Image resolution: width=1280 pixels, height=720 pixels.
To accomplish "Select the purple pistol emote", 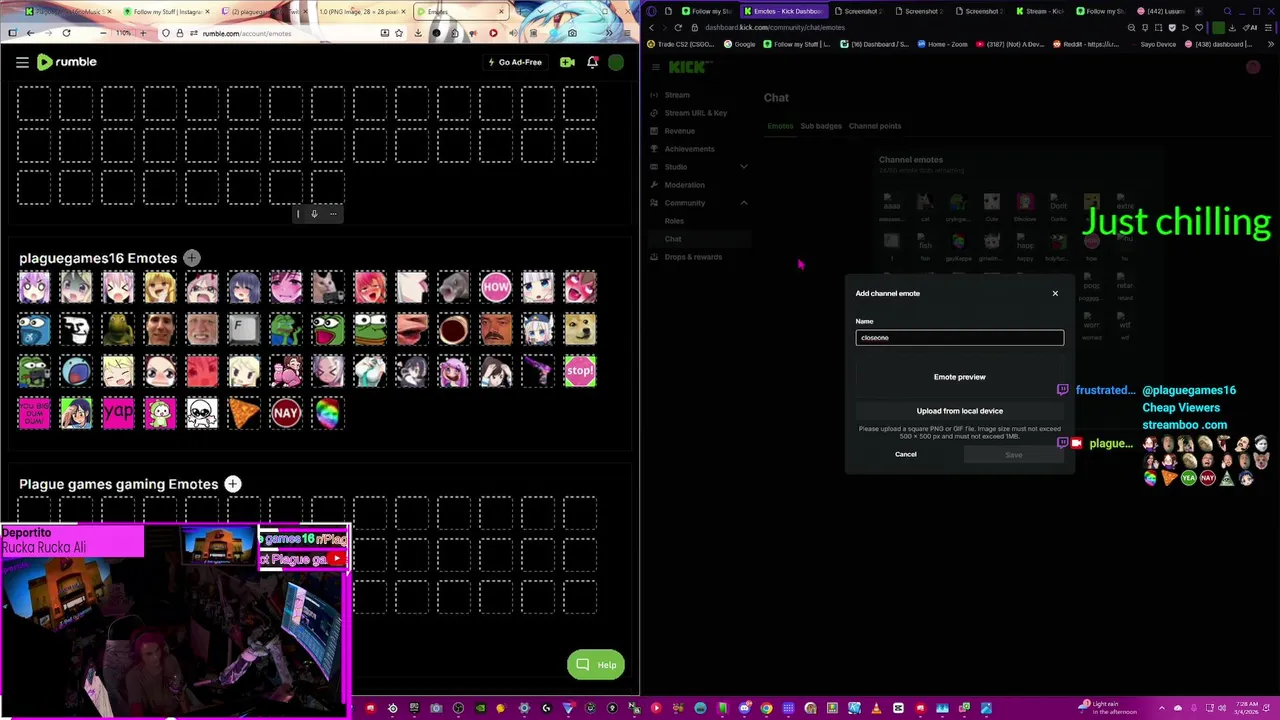I will [538, 371].
